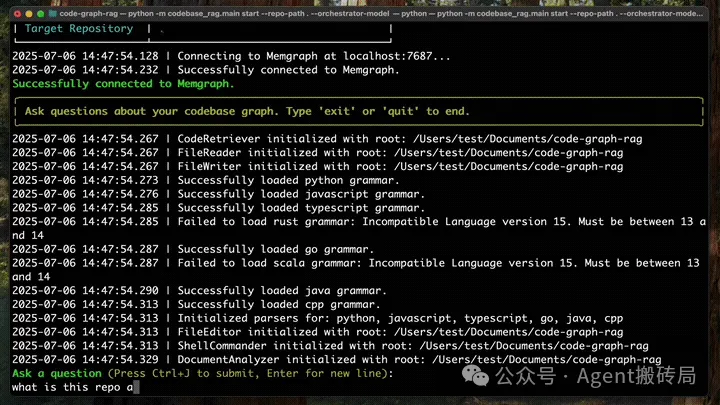Click 'Initialized parsers for: python, javascript' line

318,318
